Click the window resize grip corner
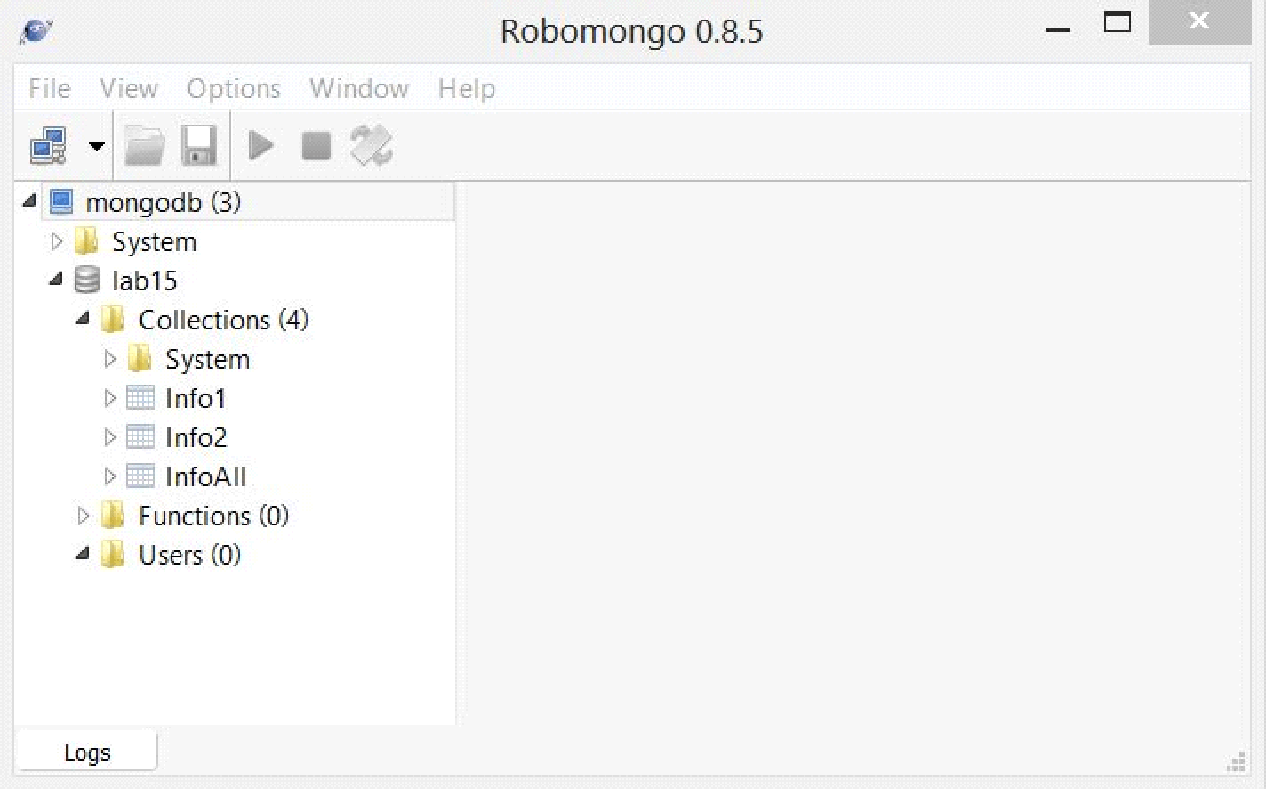Screen dimensions: 1266x789 click(x=1238, y=762)
